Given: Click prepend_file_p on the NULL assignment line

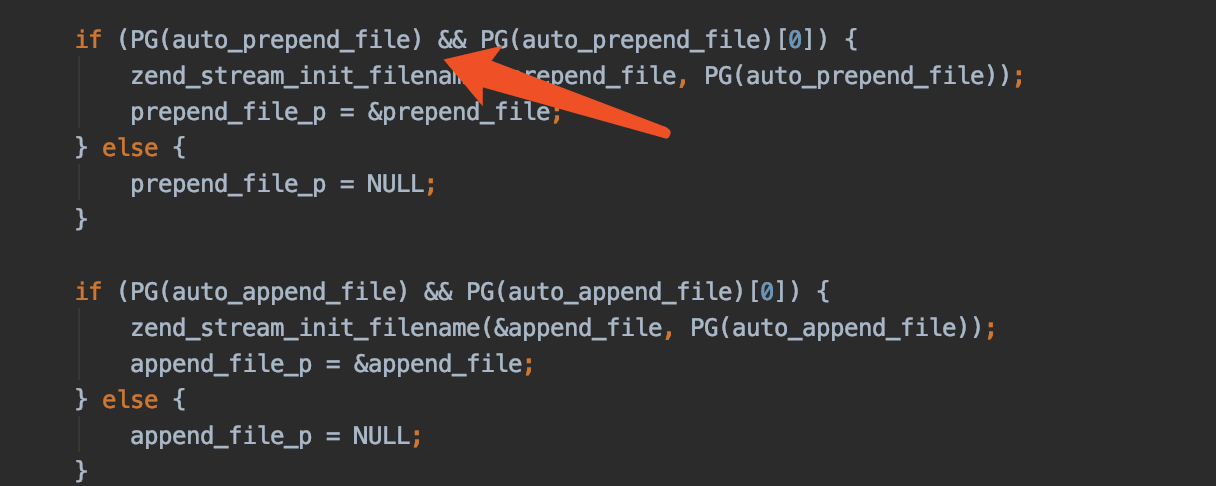Looking at the screenshot, I should tap(228, 184).
